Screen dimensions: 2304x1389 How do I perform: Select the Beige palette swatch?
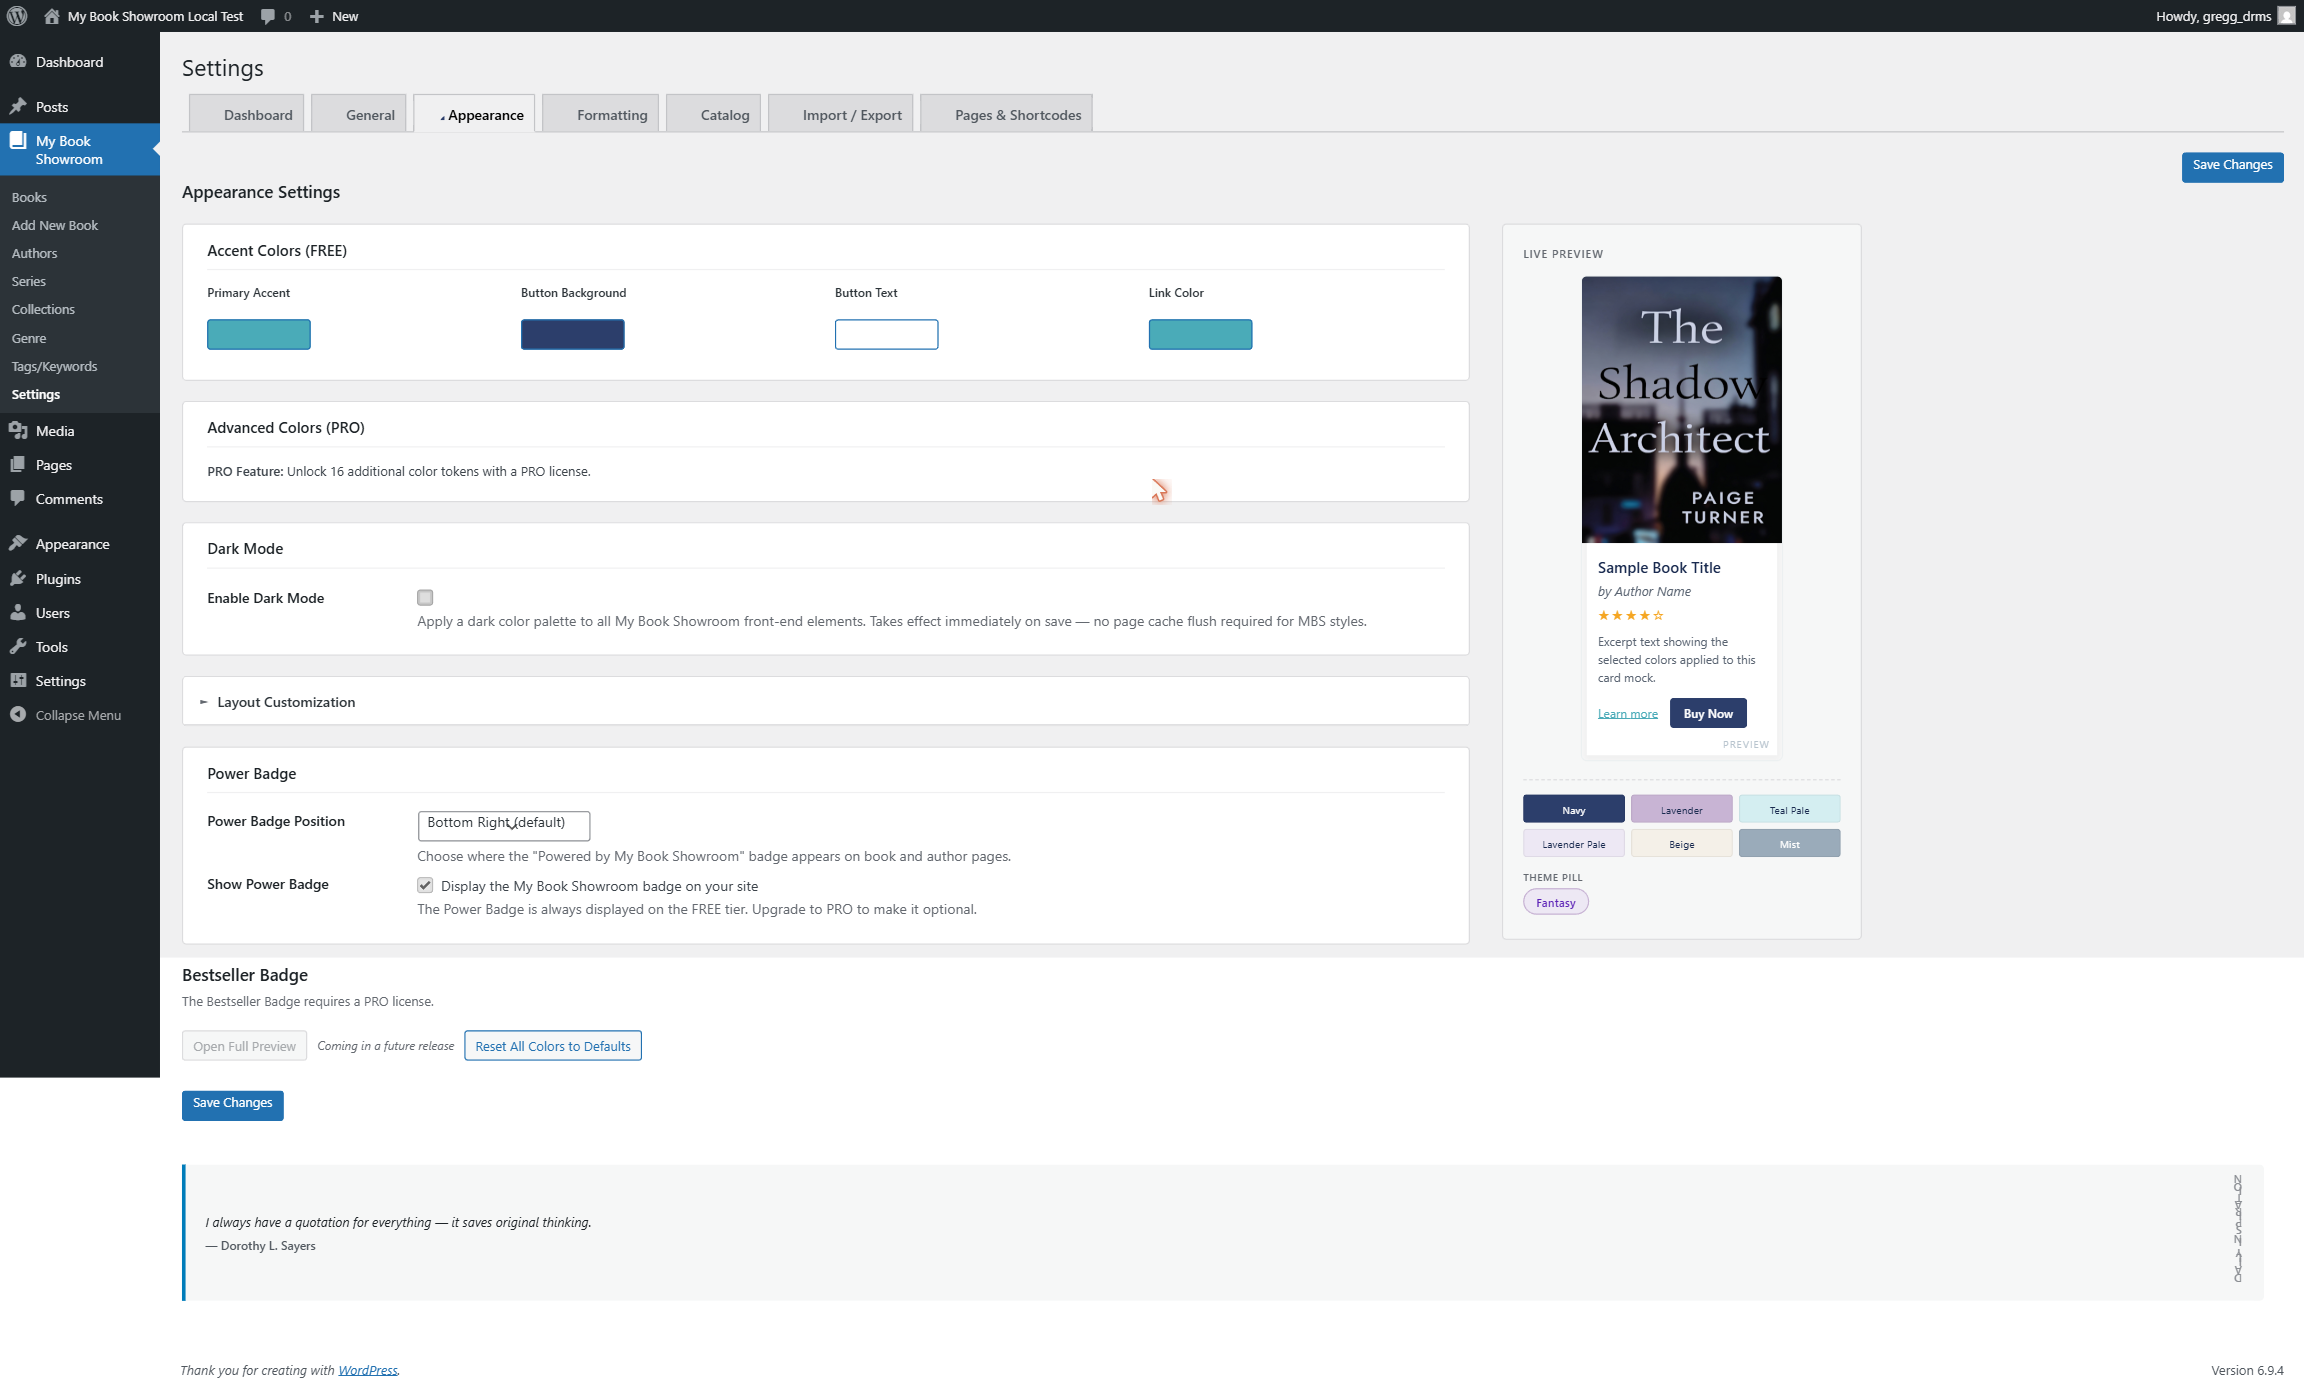(1682, 843)
